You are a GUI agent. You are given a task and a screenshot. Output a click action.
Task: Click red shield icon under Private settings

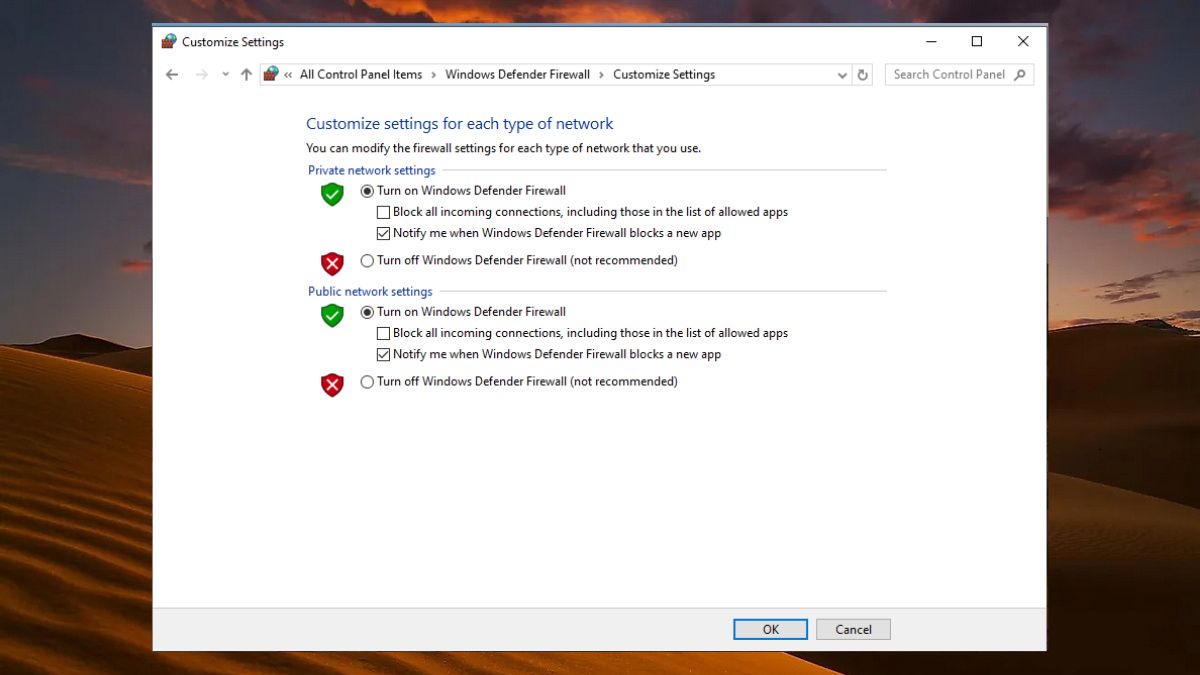(x=332, y=263)
